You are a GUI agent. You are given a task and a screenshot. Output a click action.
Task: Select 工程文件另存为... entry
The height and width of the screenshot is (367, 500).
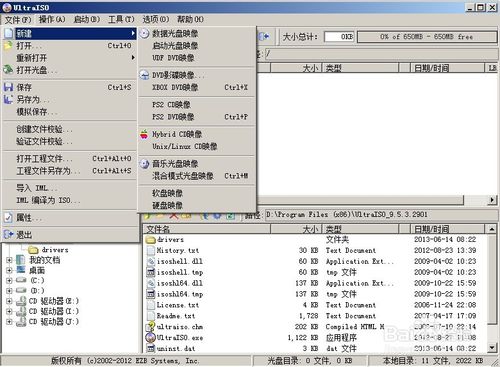click(70, 171)
